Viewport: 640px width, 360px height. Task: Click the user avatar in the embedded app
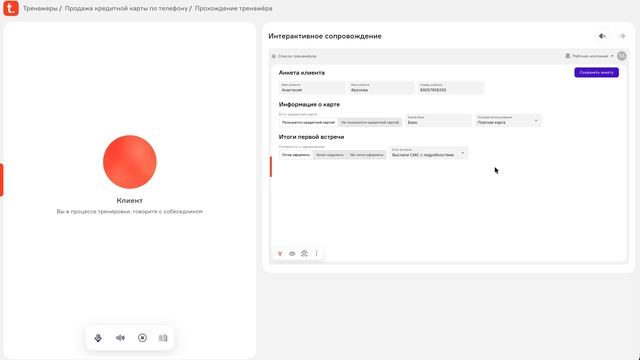coord(622,56)
